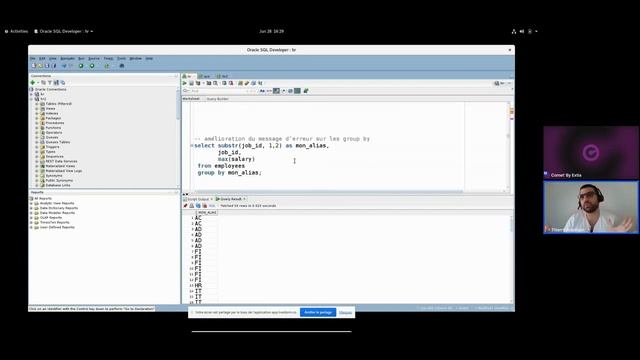Click the Filter funnel icon in Connections panel
Viewport: 640px width, 360px height.
[50, 82]
